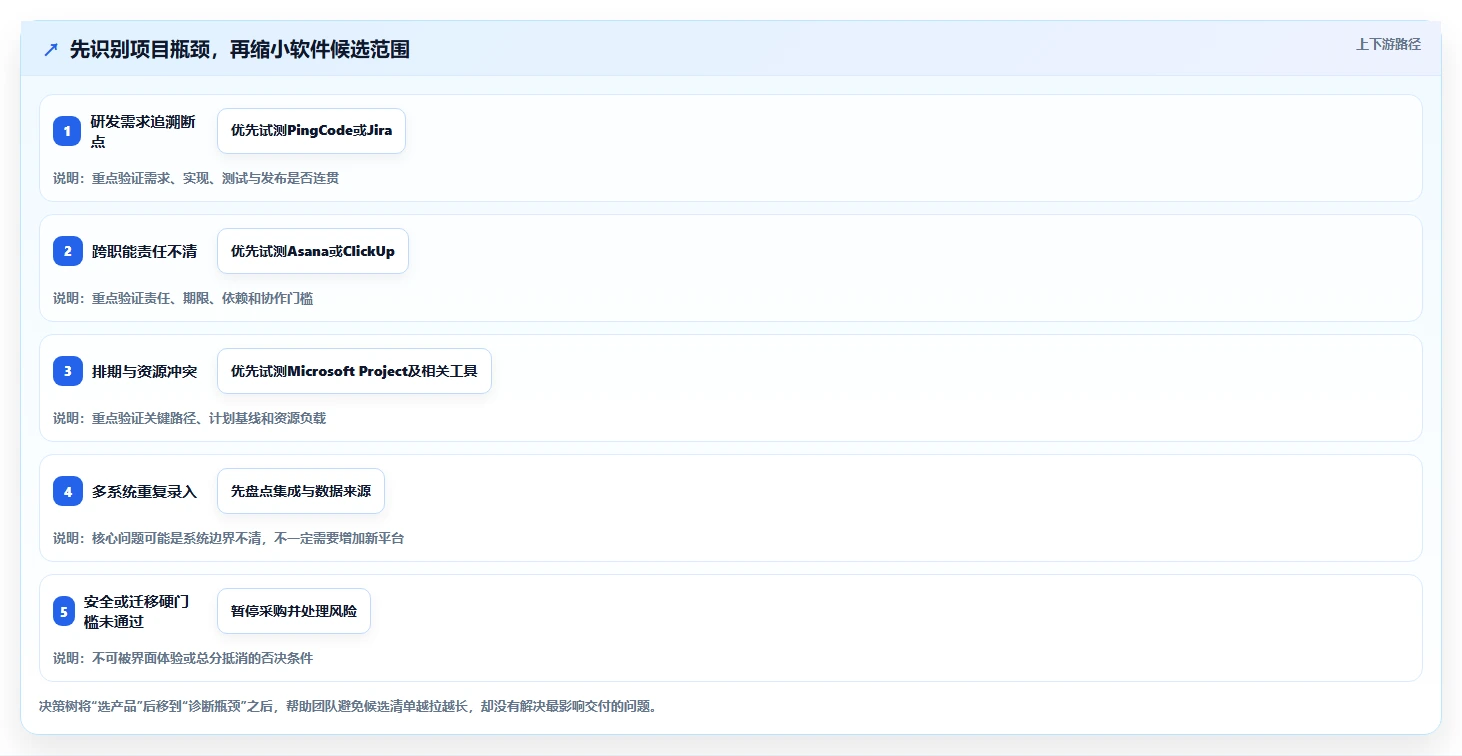This screenshot has height=756, width=1462.
Task: Select step number 3 badge
Action: coord(68,371)
